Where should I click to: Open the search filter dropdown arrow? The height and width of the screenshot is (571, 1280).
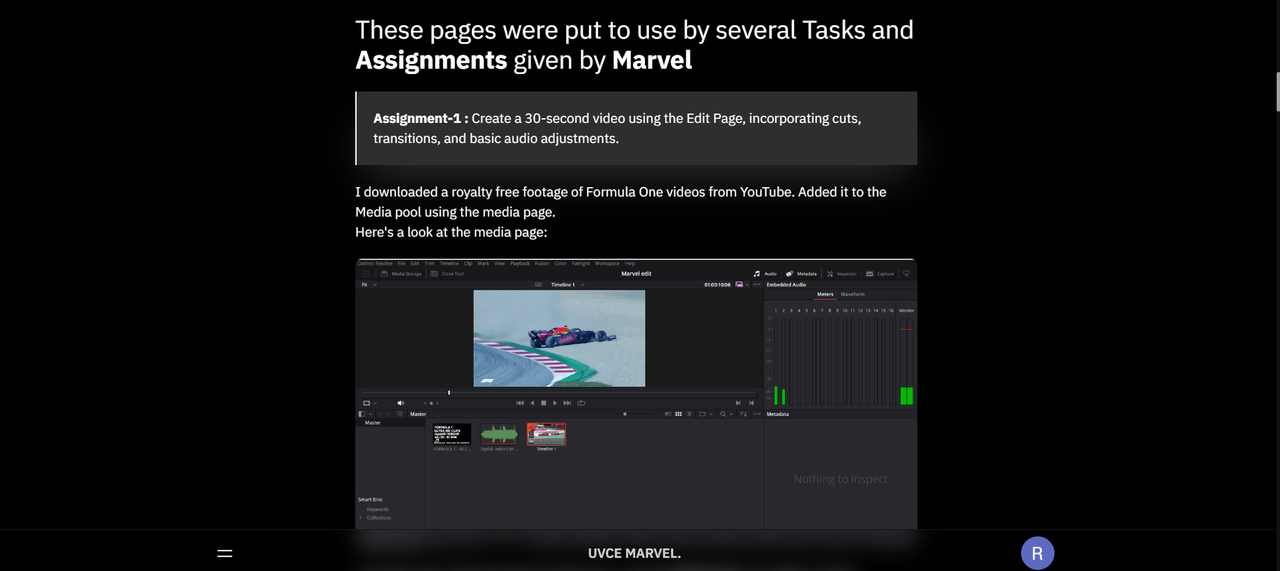732,414
